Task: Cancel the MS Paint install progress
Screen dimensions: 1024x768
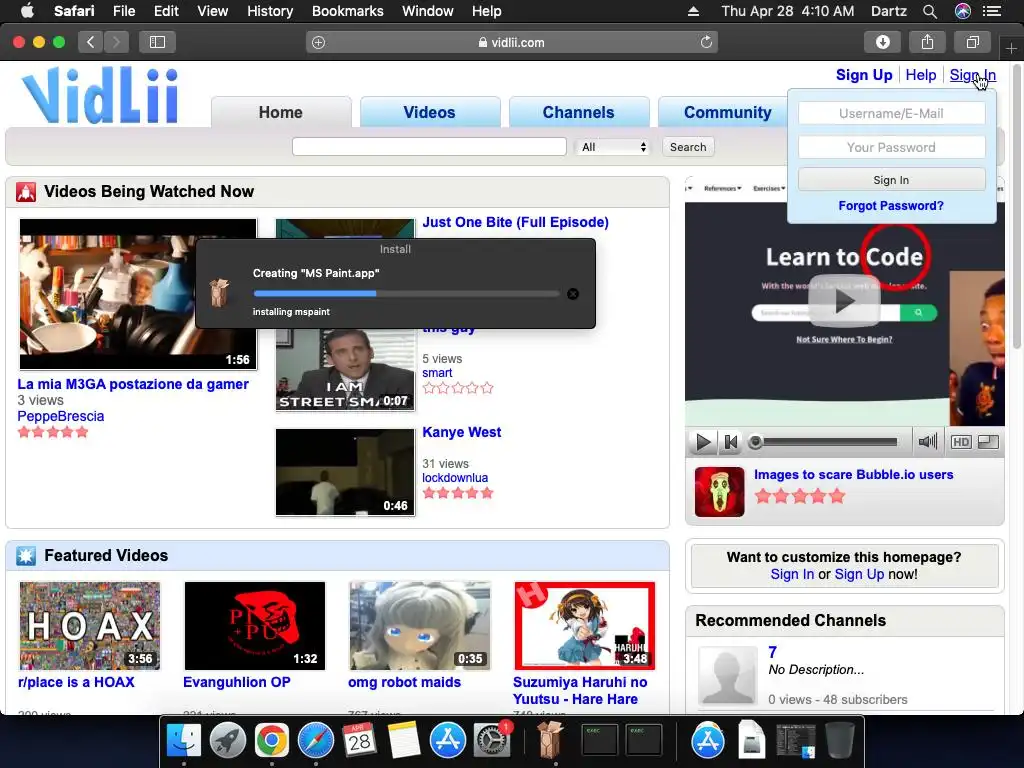Action: 573,294
